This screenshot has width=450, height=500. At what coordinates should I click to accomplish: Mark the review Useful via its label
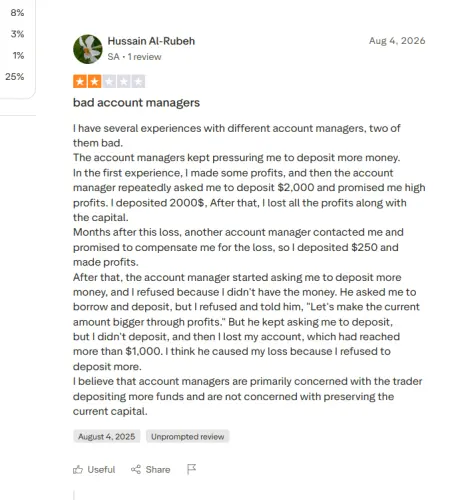[101, 470]
